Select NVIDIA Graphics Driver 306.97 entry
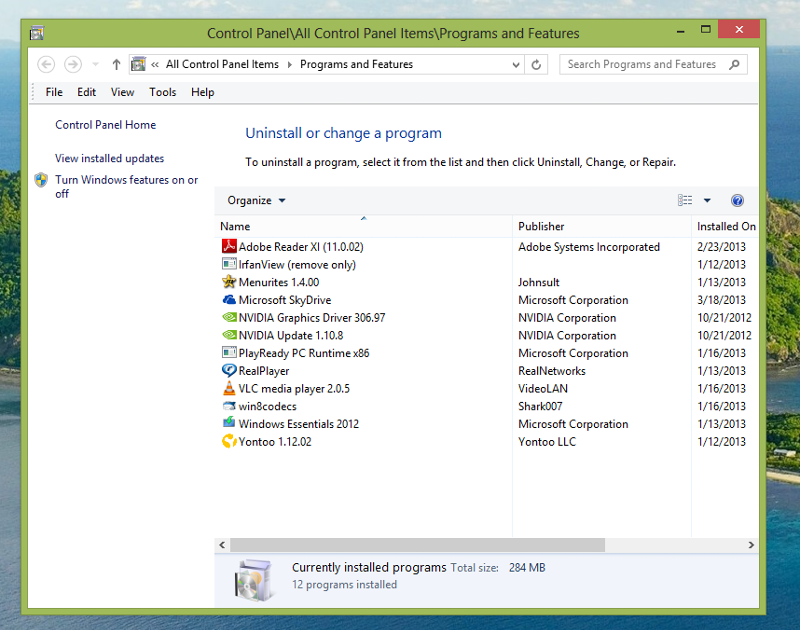Screen dimensions: 800x630 312,318
